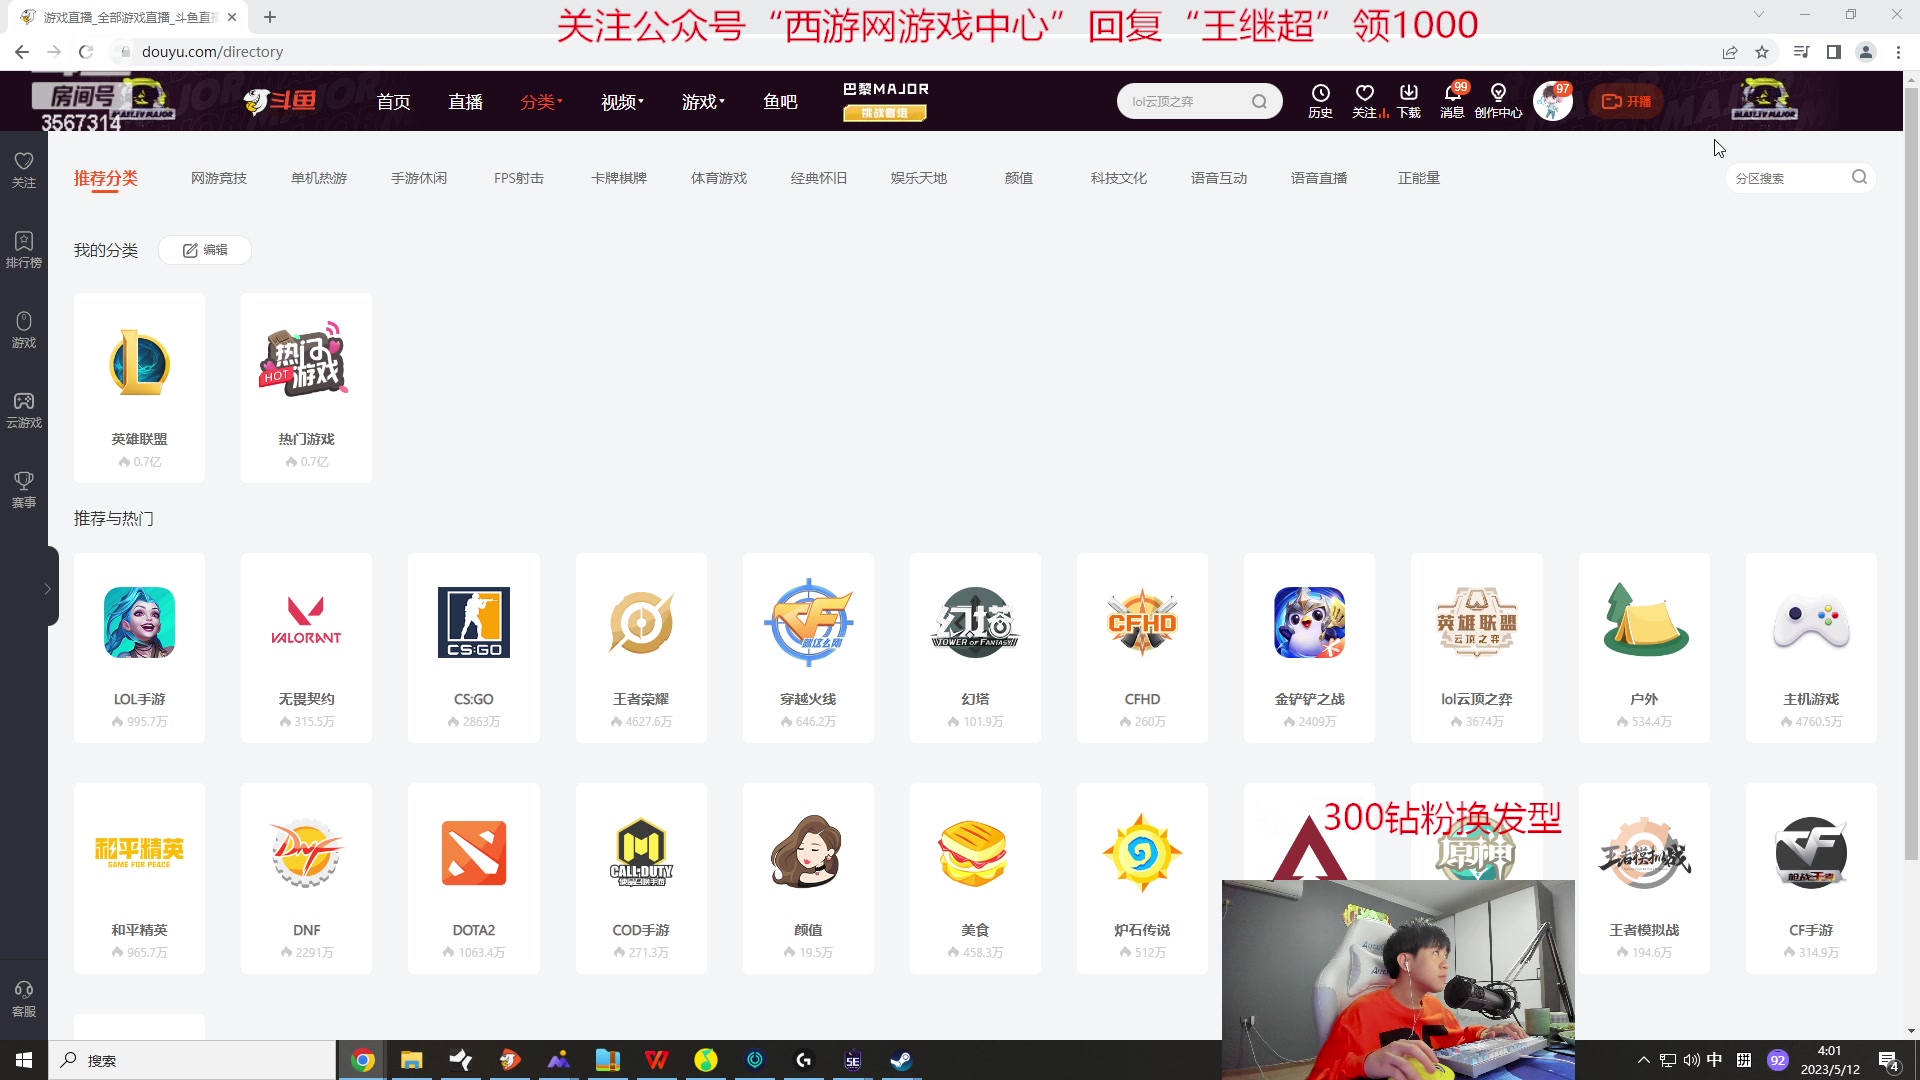Open the CS:GO category thumbnail

473,623
